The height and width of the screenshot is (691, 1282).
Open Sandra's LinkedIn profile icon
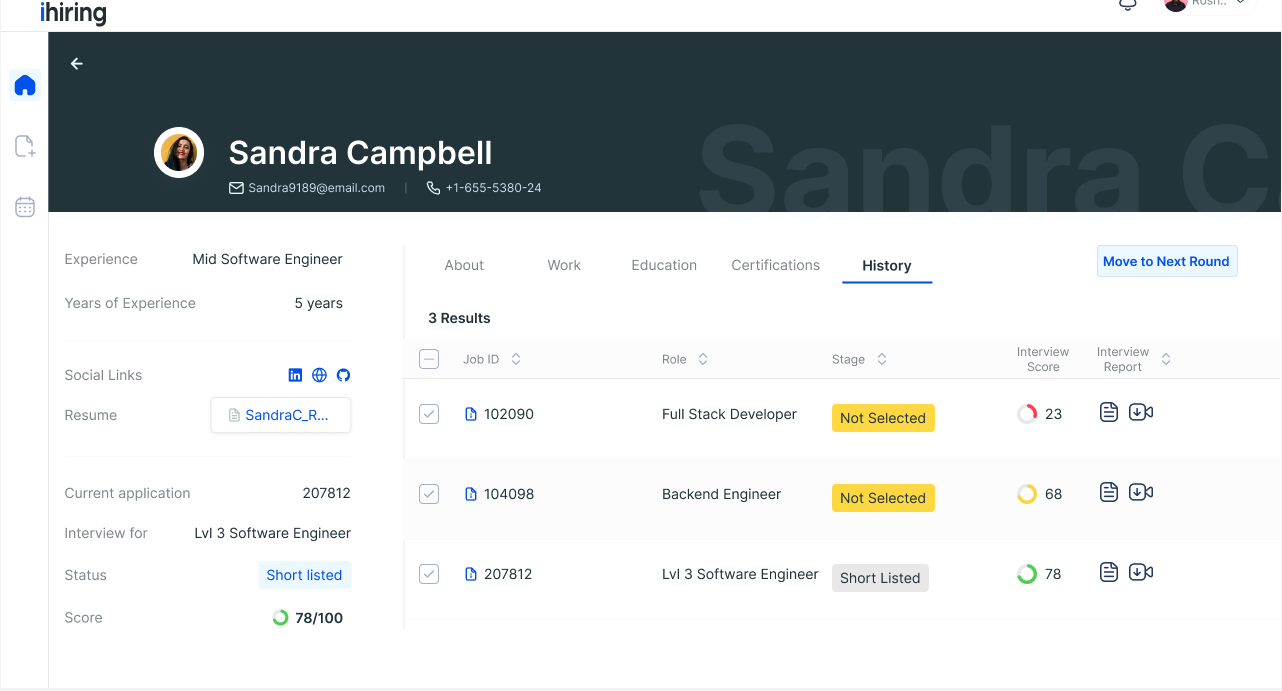295,374
